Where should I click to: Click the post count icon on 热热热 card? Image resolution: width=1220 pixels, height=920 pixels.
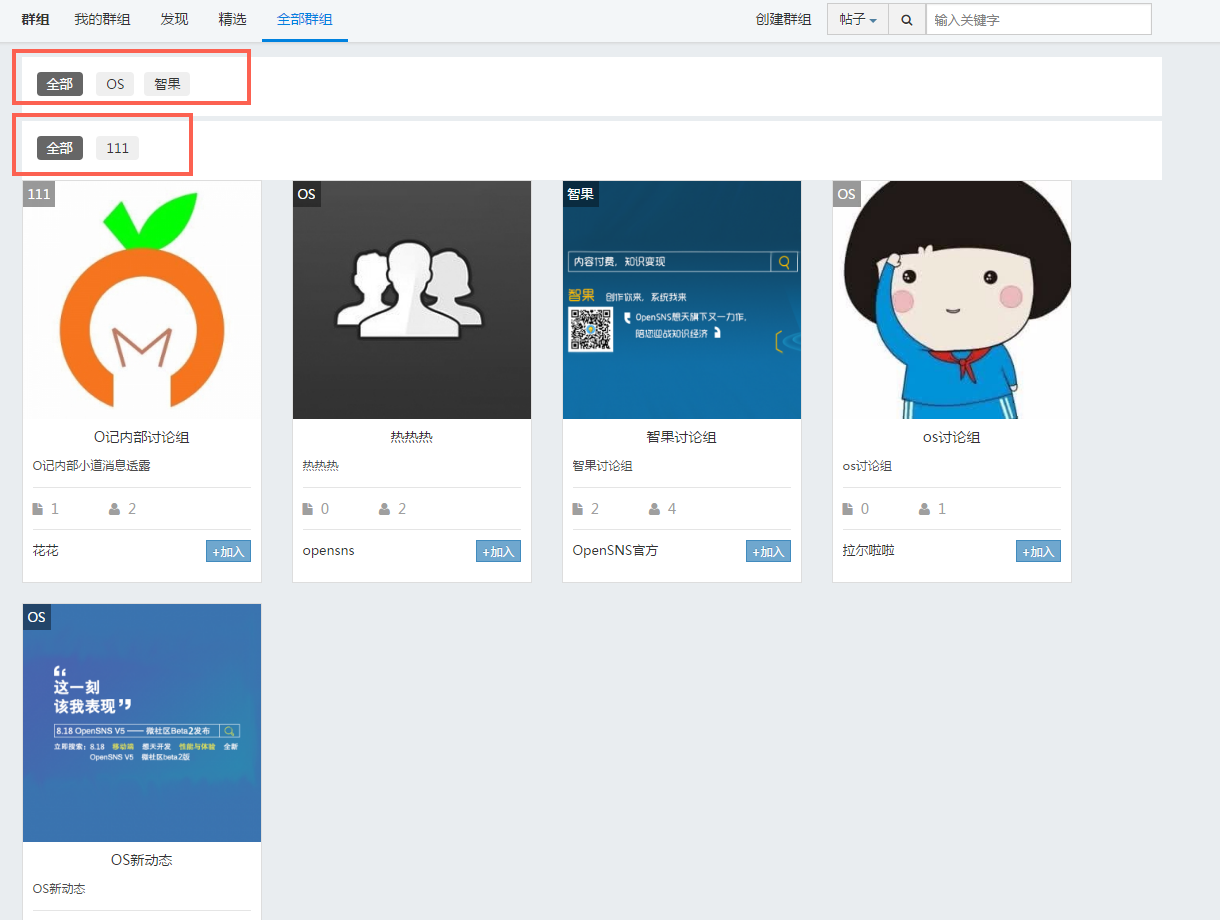(x=308, y=509)
